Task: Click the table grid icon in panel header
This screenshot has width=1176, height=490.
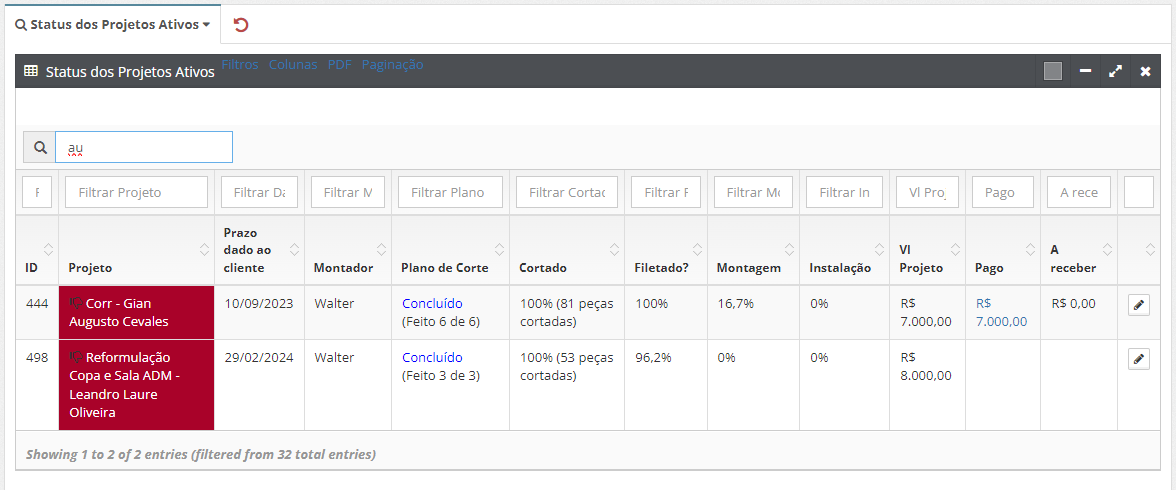Action: pyautogui.click(x=31, y=72)
